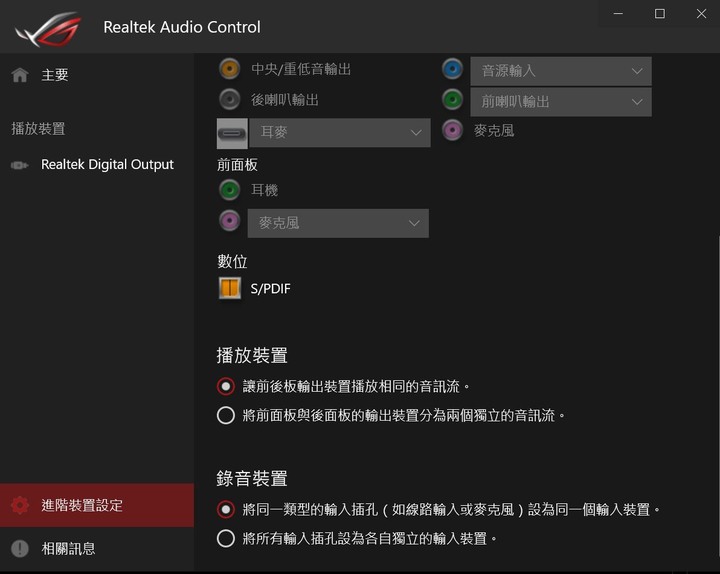Click the ROG logo in title bar
Screen dimensions: 720x574
click(48, 29)
